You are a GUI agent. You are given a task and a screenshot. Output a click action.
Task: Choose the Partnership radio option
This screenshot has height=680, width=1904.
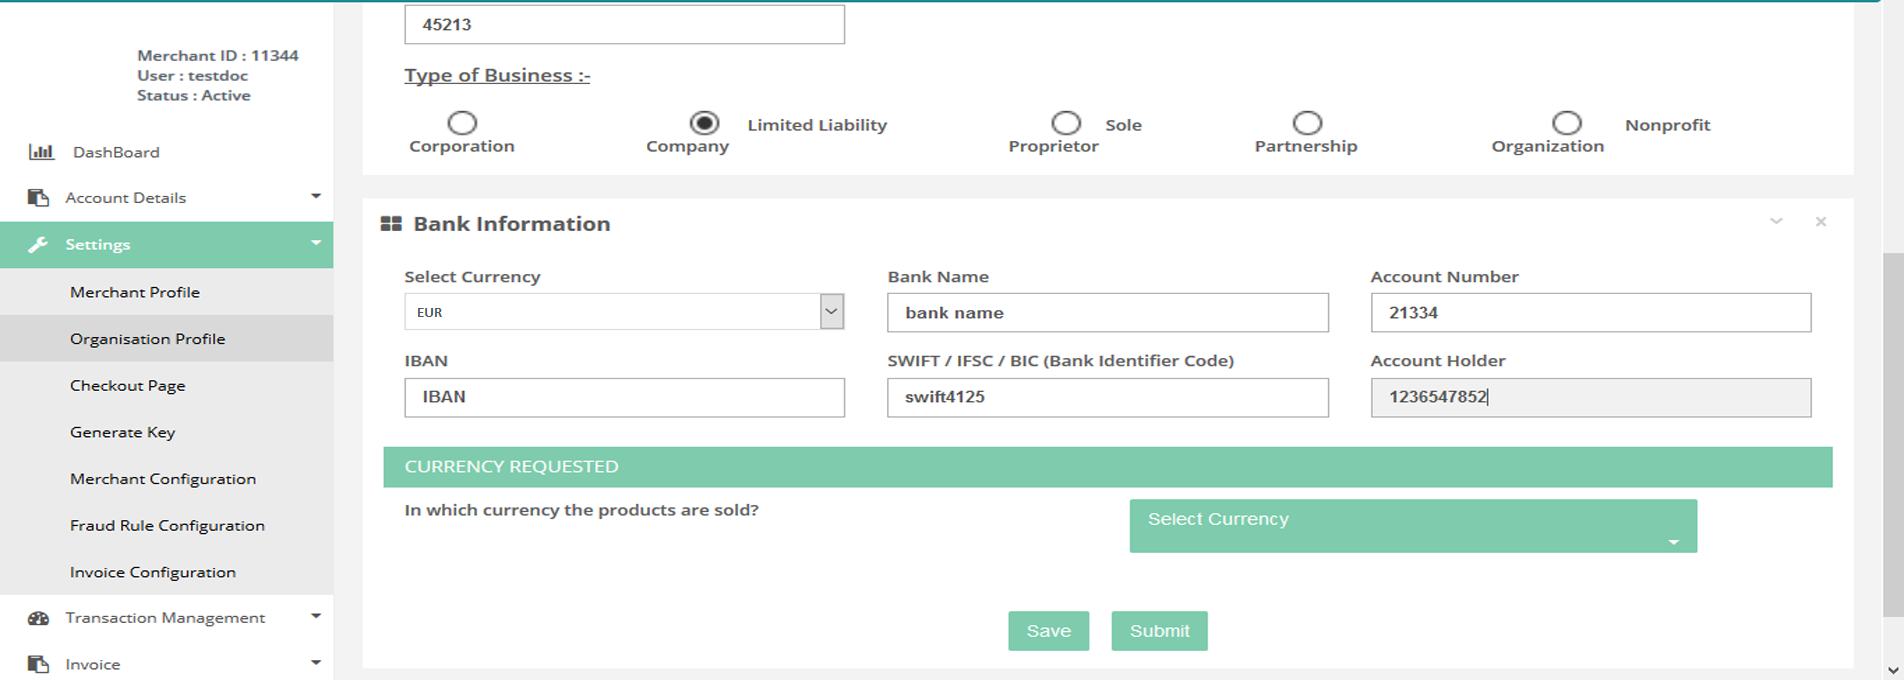coord(1307,123)
